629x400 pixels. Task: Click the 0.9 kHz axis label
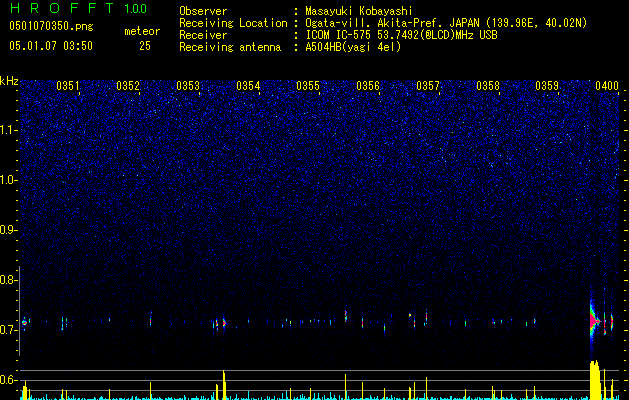pos(9,230)
